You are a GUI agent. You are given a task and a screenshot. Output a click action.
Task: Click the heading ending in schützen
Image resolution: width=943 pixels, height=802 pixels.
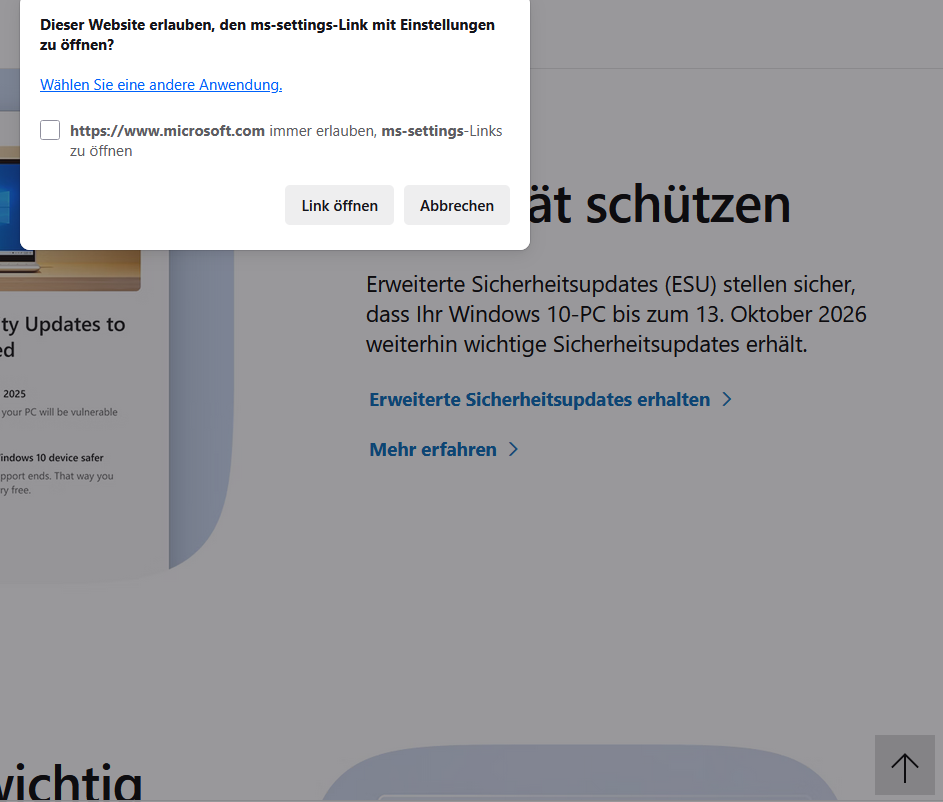[660, 204]
